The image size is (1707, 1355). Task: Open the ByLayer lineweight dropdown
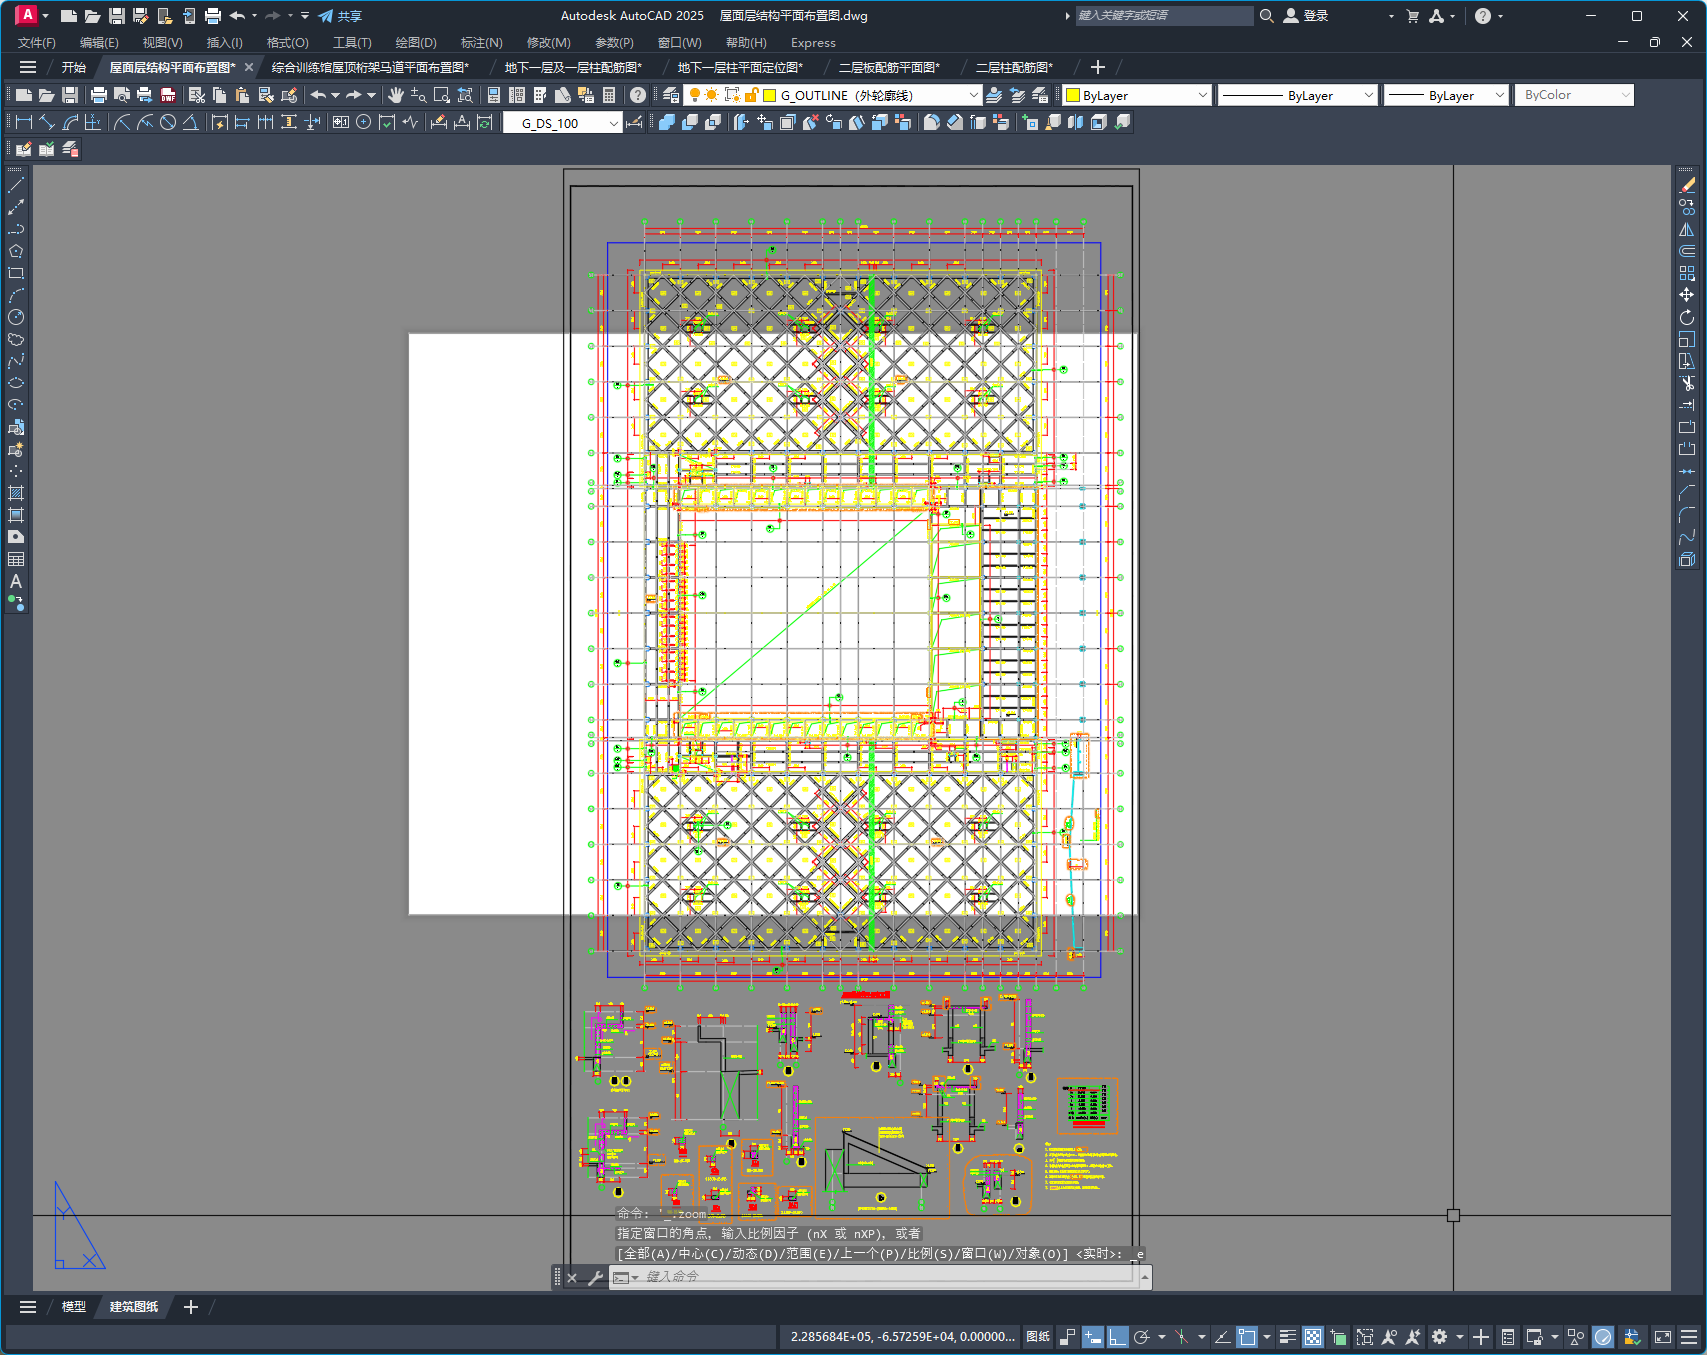pos(1499,95)
